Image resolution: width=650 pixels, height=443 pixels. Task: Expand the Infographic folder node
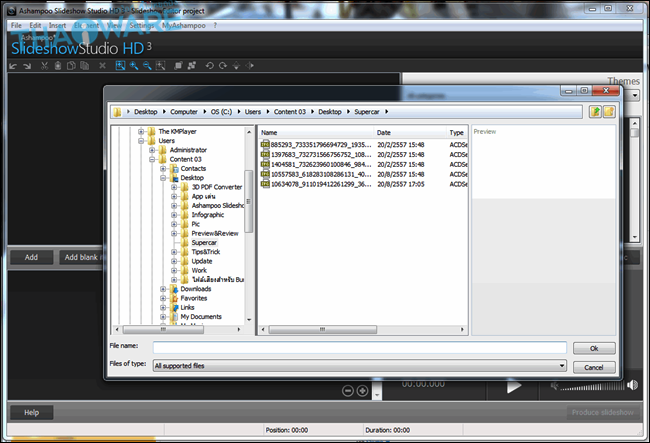[x=174, y=215]
